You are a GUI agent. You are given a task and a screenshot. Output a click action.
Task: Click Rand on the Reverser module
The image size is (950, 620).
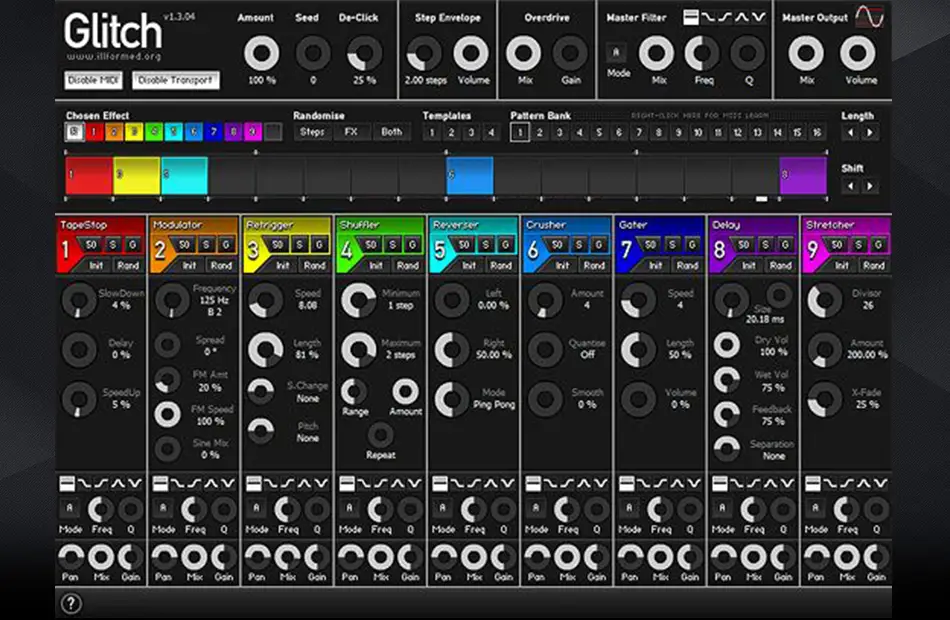[500, 265]
